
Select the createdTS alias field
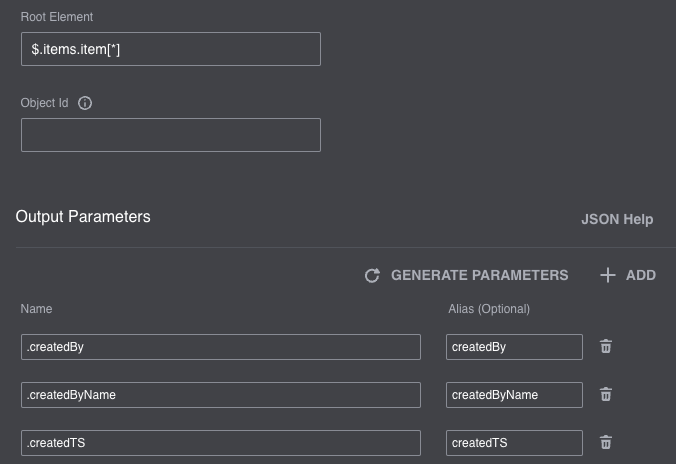514,443
